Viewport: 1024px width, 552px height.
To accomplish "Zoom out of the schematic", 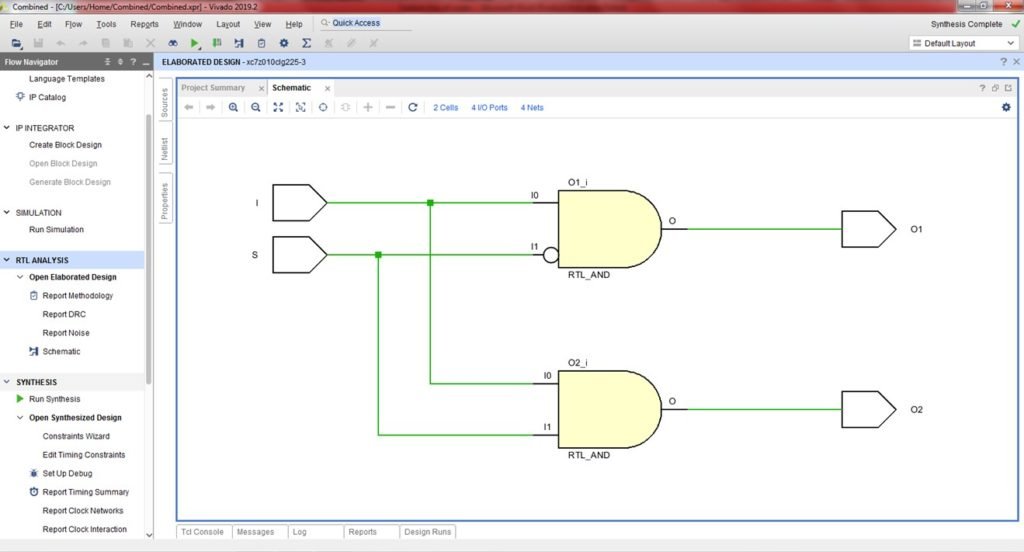I will tap(255, 107).
